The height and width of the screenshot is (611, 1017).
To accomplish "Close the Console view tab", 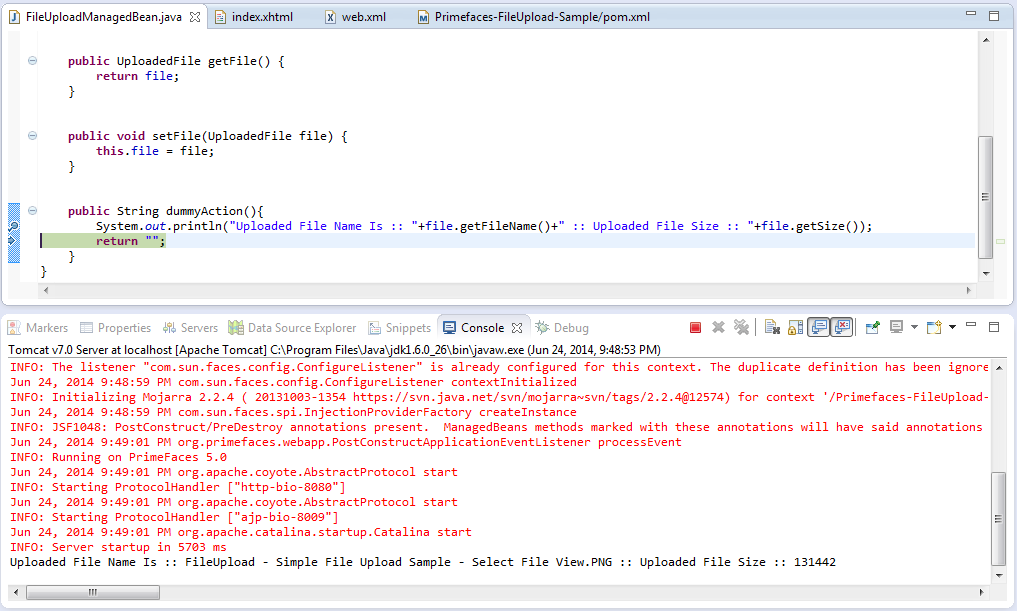I will [x=517, y=328].
